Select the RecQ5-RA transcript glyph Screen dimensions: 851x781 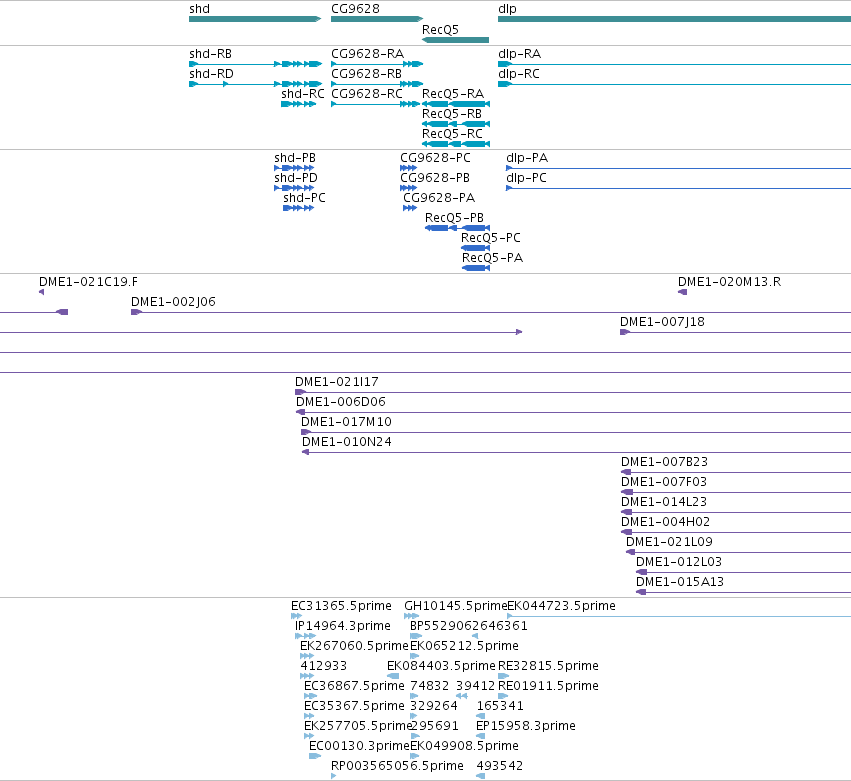click(456, 104)
